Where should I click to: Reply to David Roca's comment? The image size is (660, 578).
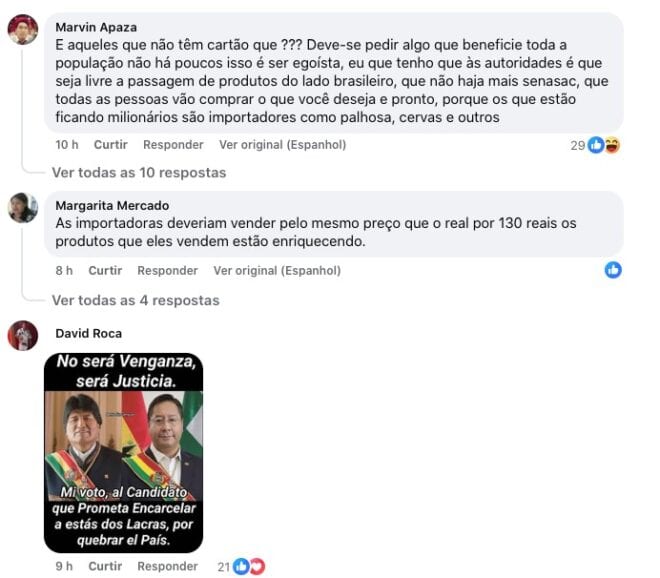[x=168, y=567]
